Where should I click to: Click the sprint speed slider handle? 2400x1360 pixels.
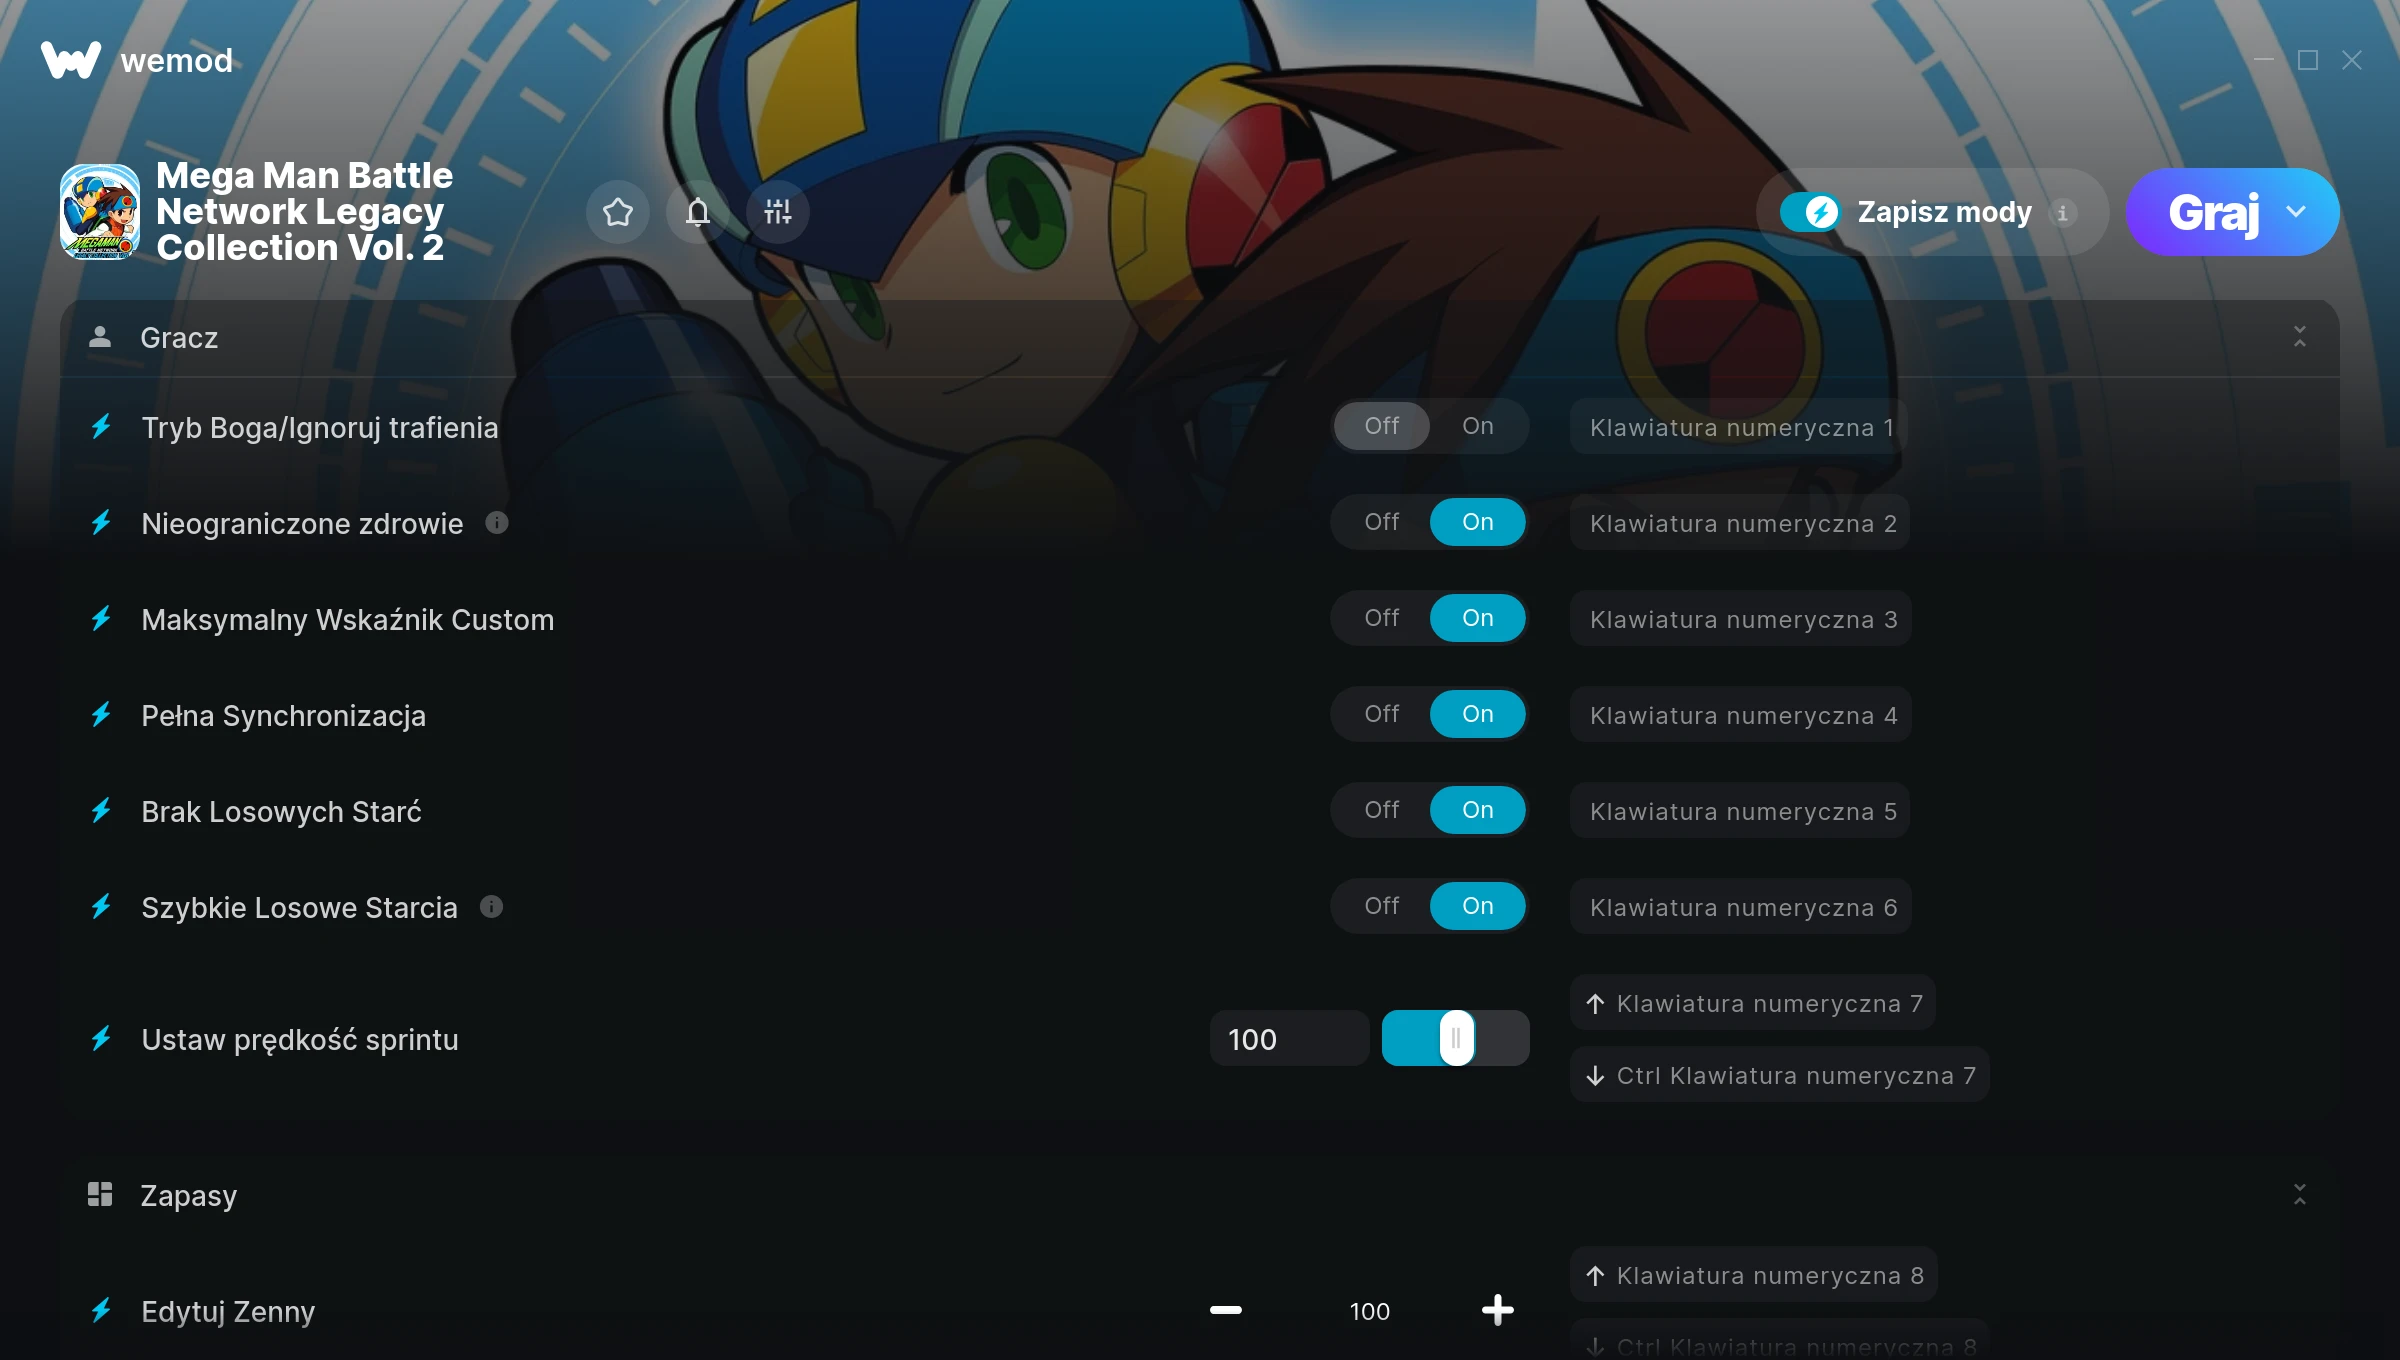tap(1456, 1038)
